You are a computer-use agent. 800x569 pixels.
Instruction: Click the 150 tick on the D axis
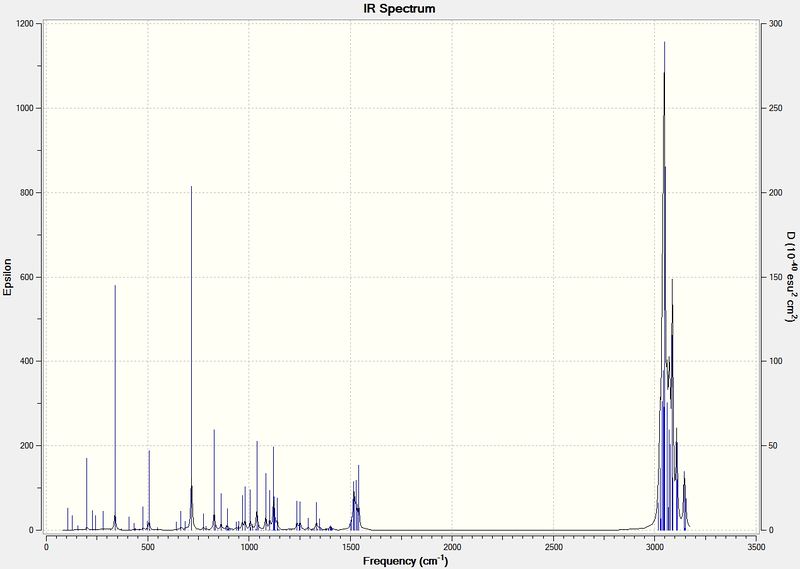[x=776, y=277]
